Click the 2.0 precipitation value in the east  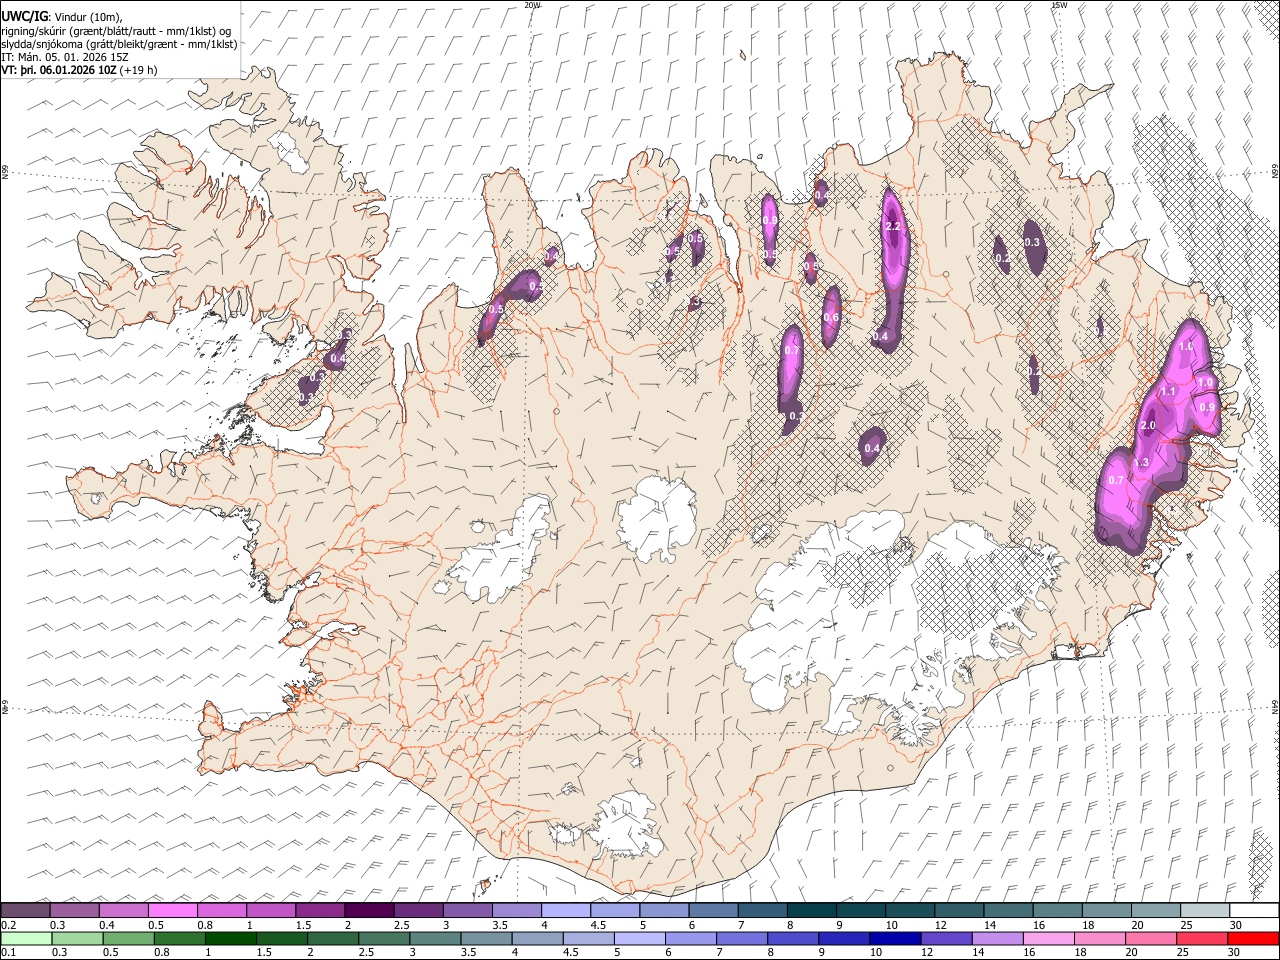click(x=1148, y=425)
